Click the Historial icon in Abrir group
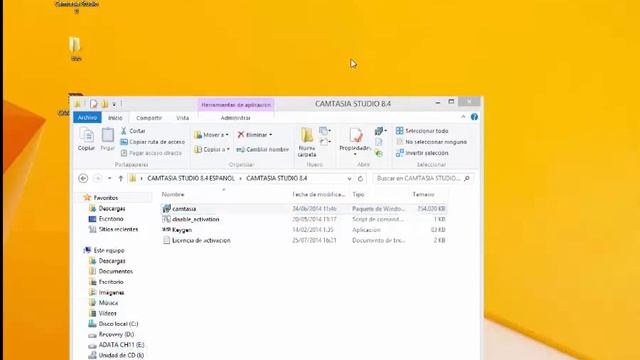 [379, 153]
